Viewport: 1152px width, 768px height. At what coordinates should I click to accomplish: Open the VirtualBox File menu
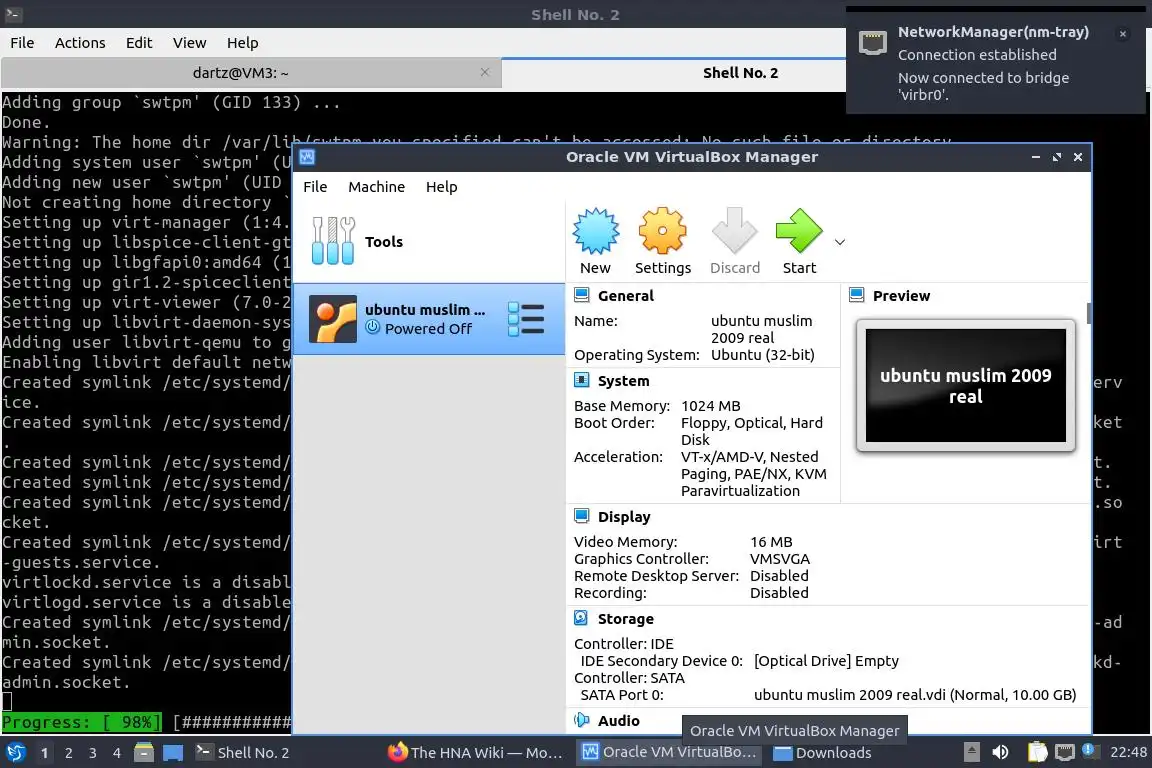315,187
